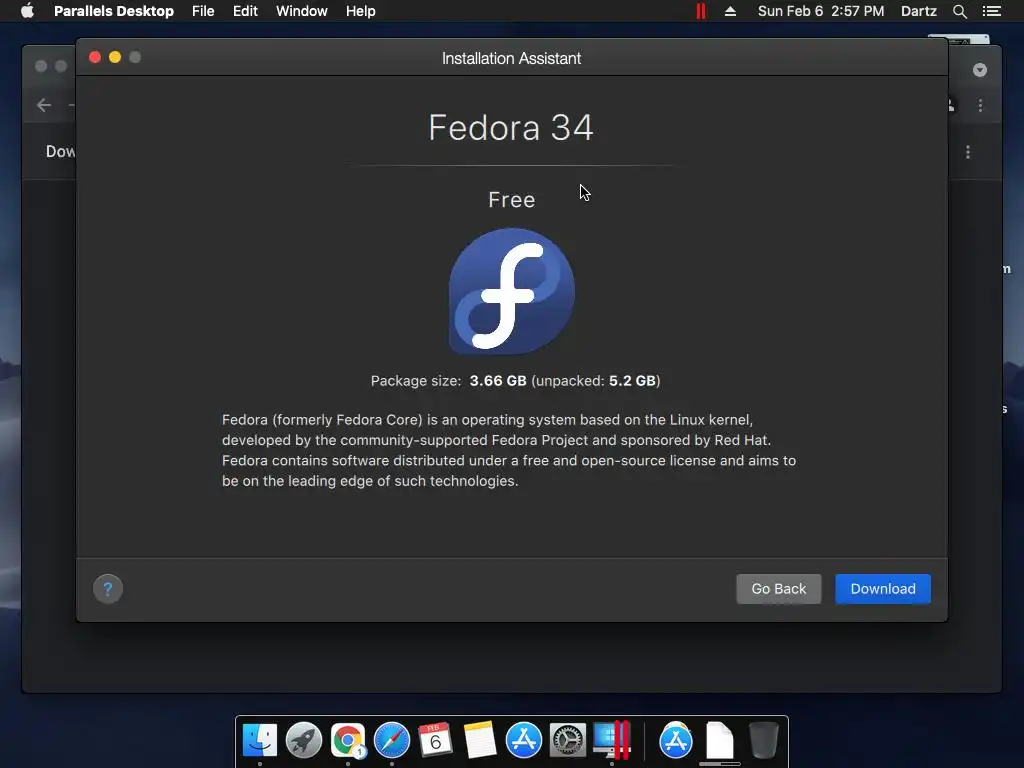Viewport: 1024px width, 768px height.
Task: Open the Edit menu
Action: (x=245, y=11)
